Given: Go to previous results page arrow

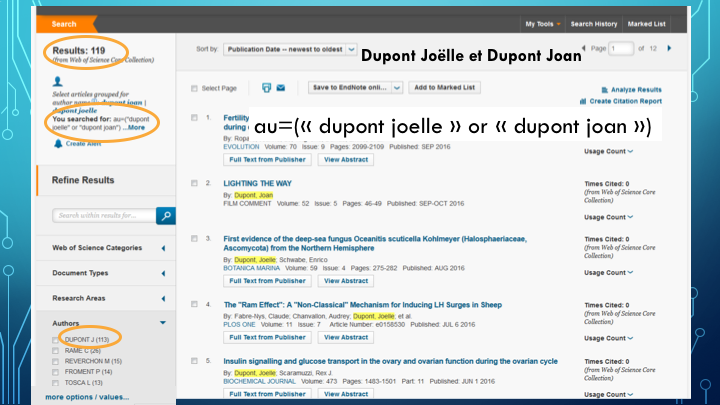Looking at the screenshot, I should pyautogui.click(x=584, y=48).
